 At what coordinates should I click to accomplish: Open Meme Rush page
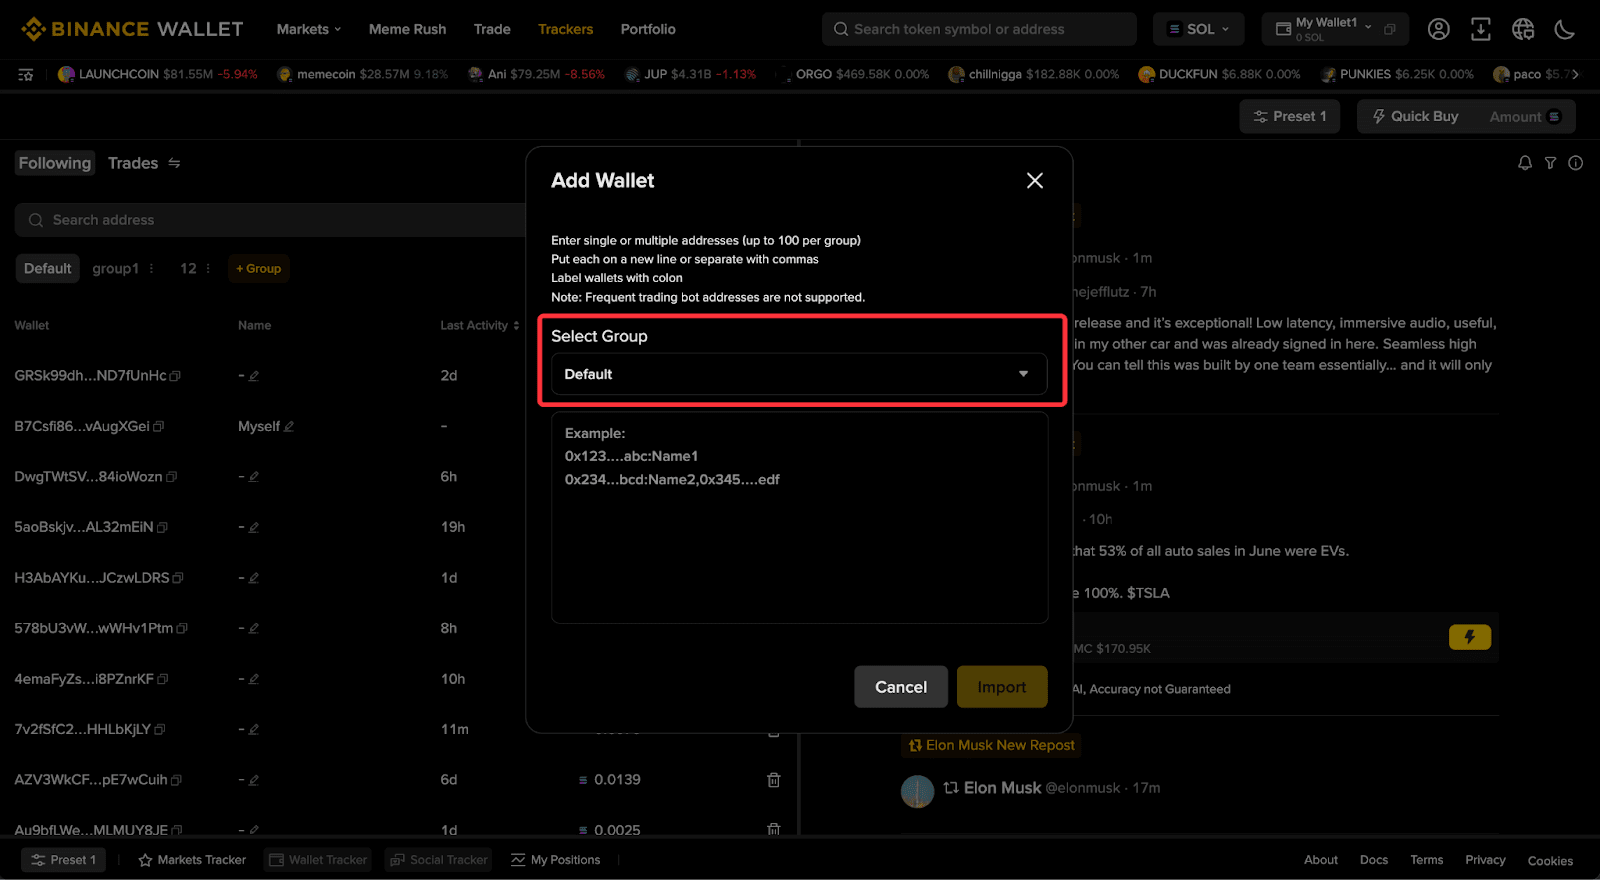coord(407,29)
